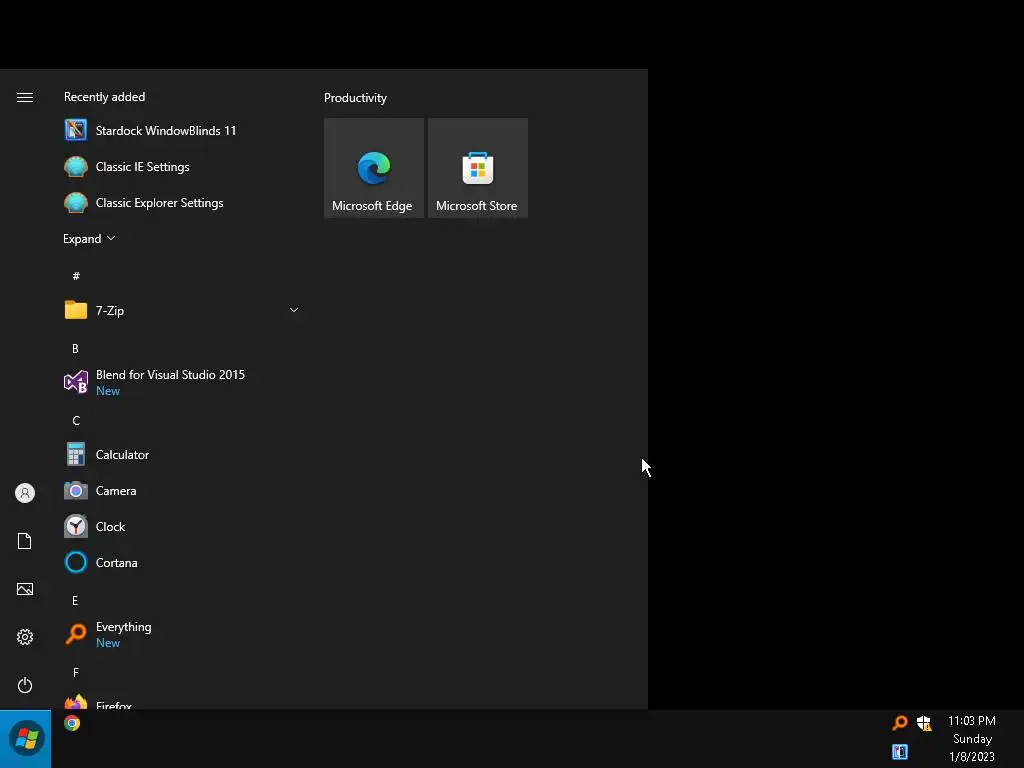Open the user account icon
The height and width of the screenshot is (768, 1024).
[x=25, y=493]
